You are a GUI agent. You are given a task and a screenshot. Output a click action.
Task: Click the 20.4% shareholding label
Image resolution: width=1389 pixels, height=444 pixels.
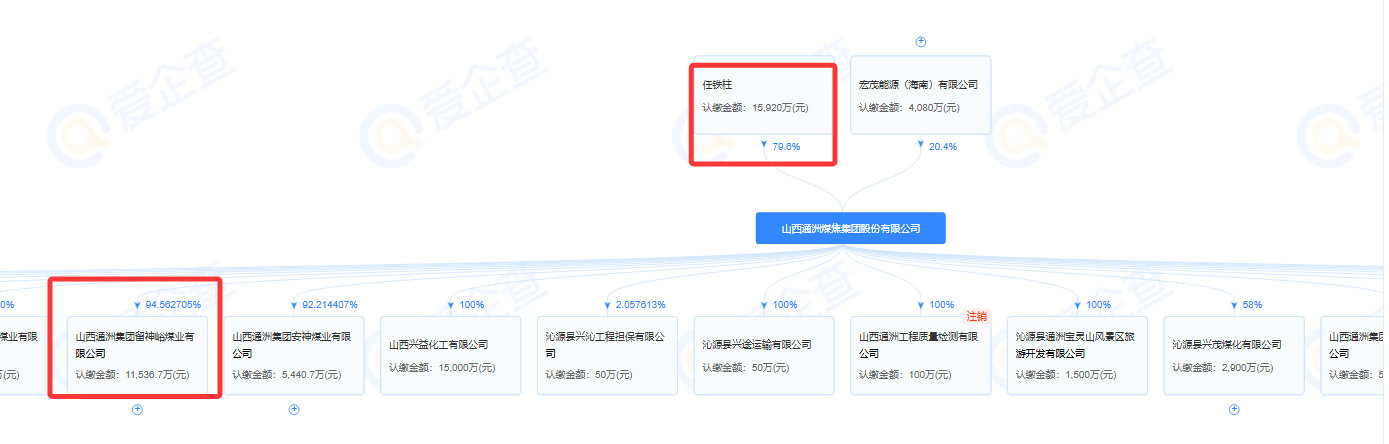click(943, 146)
